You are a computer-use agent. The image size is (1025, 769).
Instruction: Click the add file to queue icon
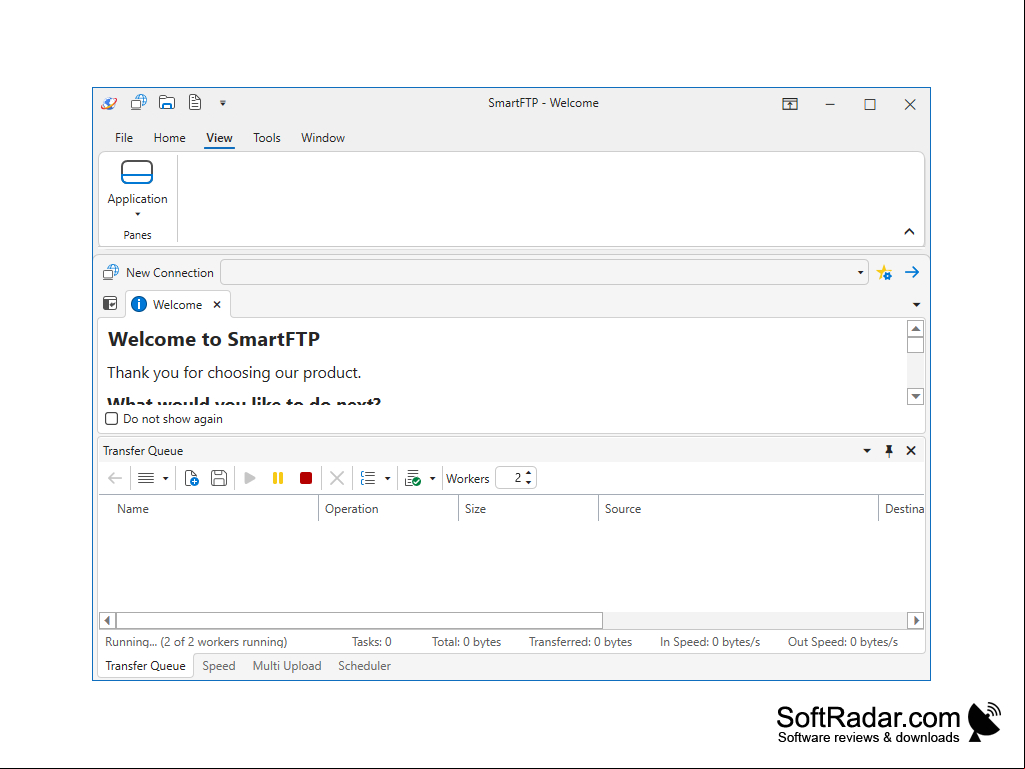[x=191, y=479]
